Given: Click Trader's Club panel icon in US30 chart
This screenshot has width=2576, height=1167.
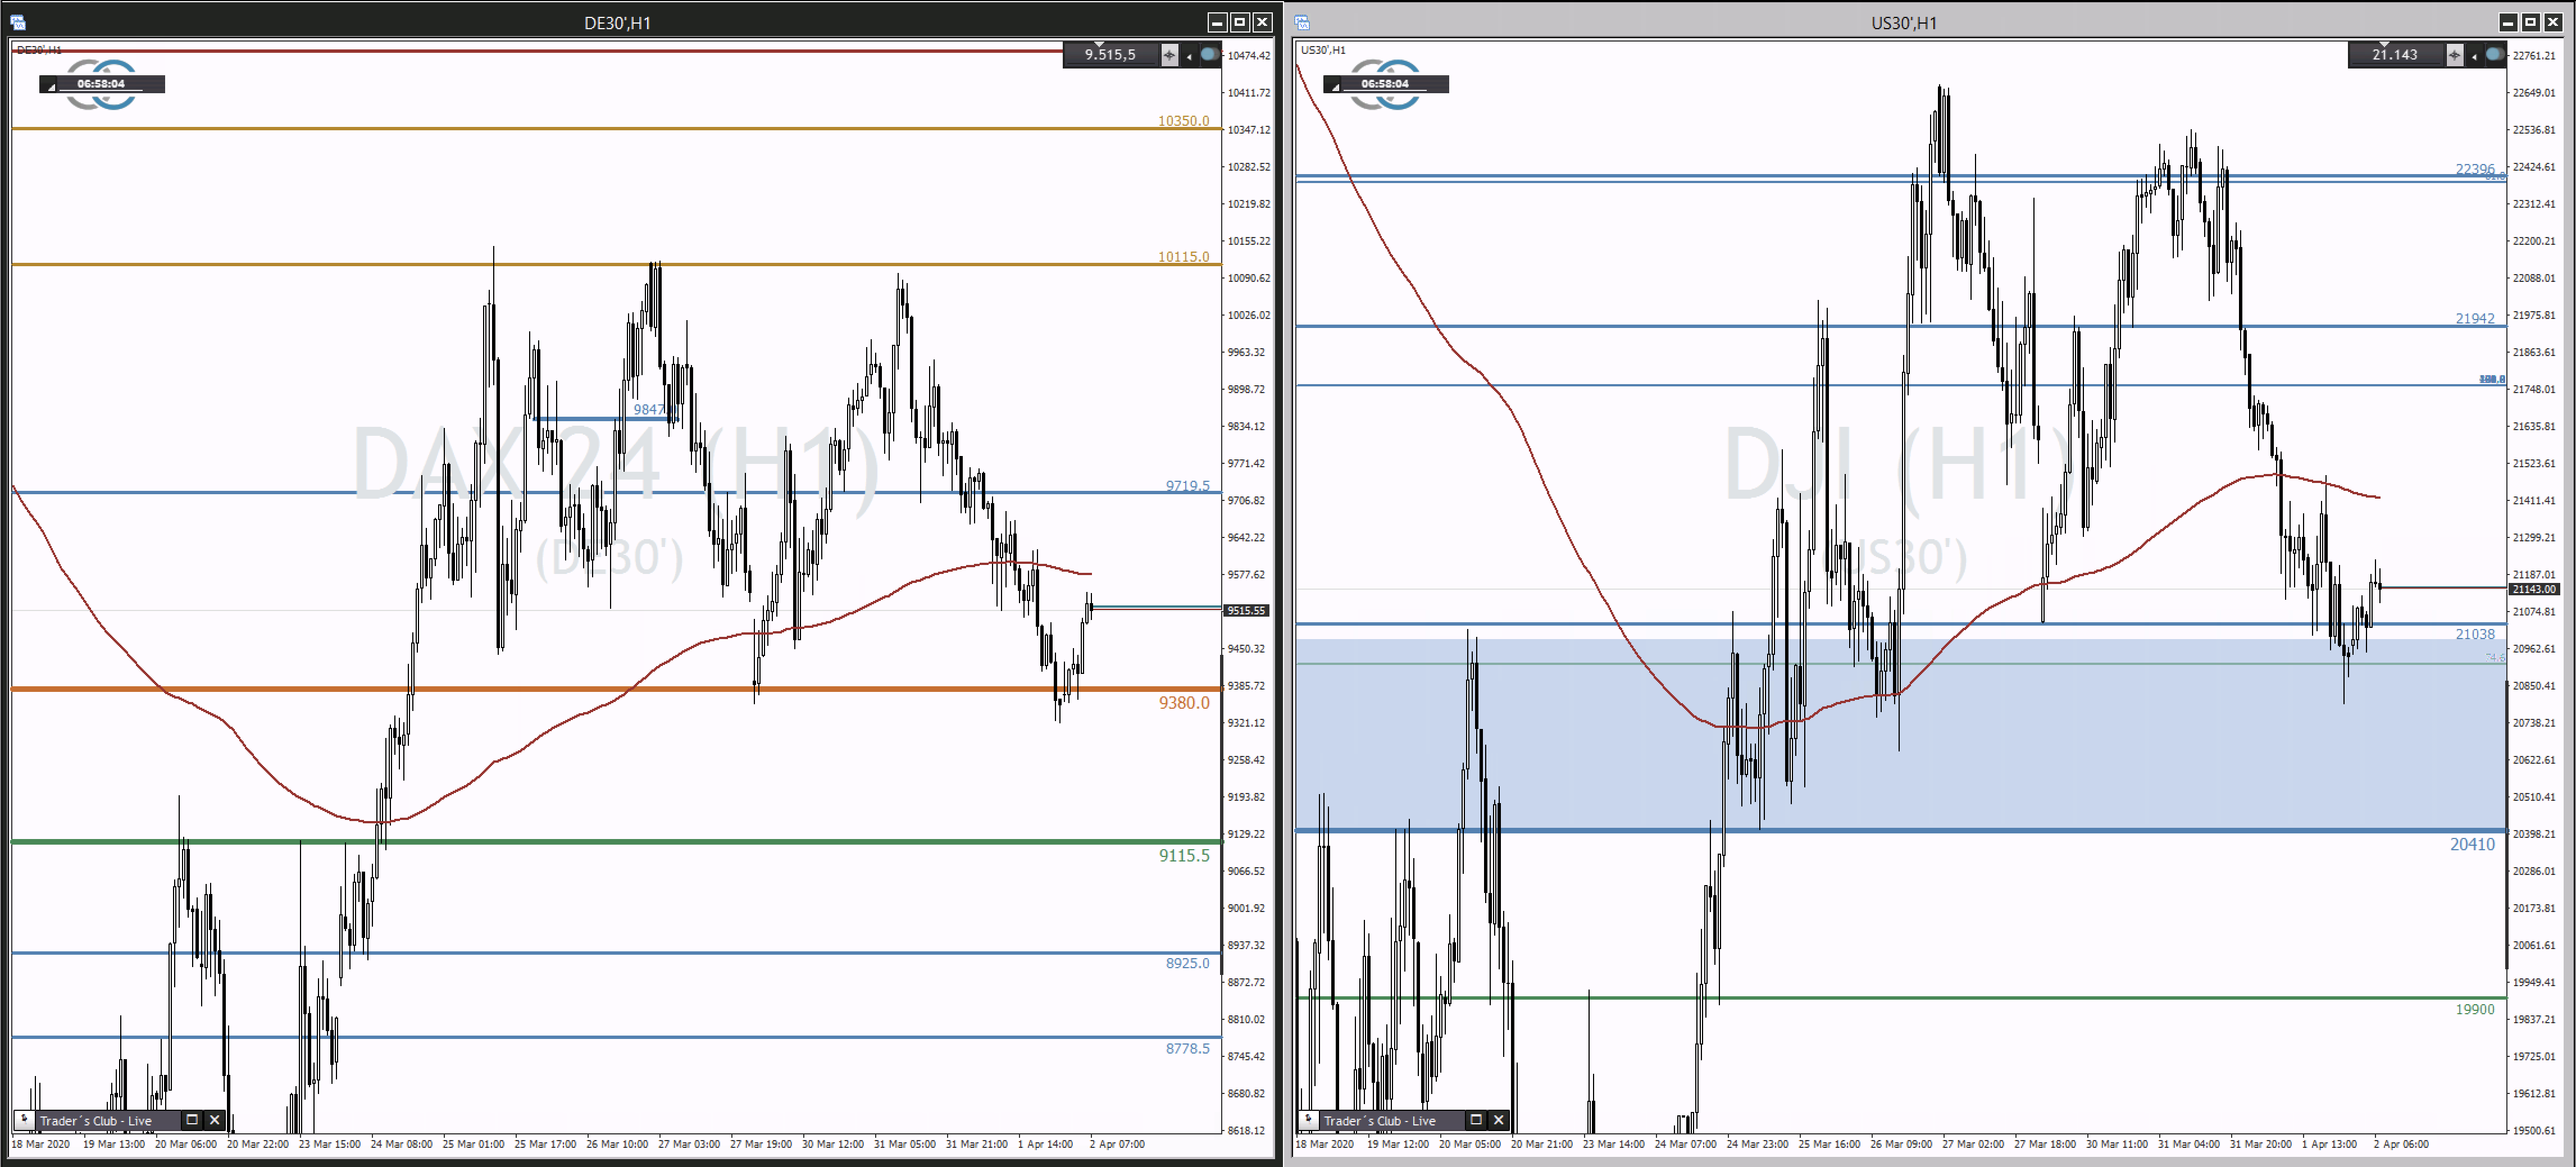Looking at the screenshot, I should click(1308, 1120).
